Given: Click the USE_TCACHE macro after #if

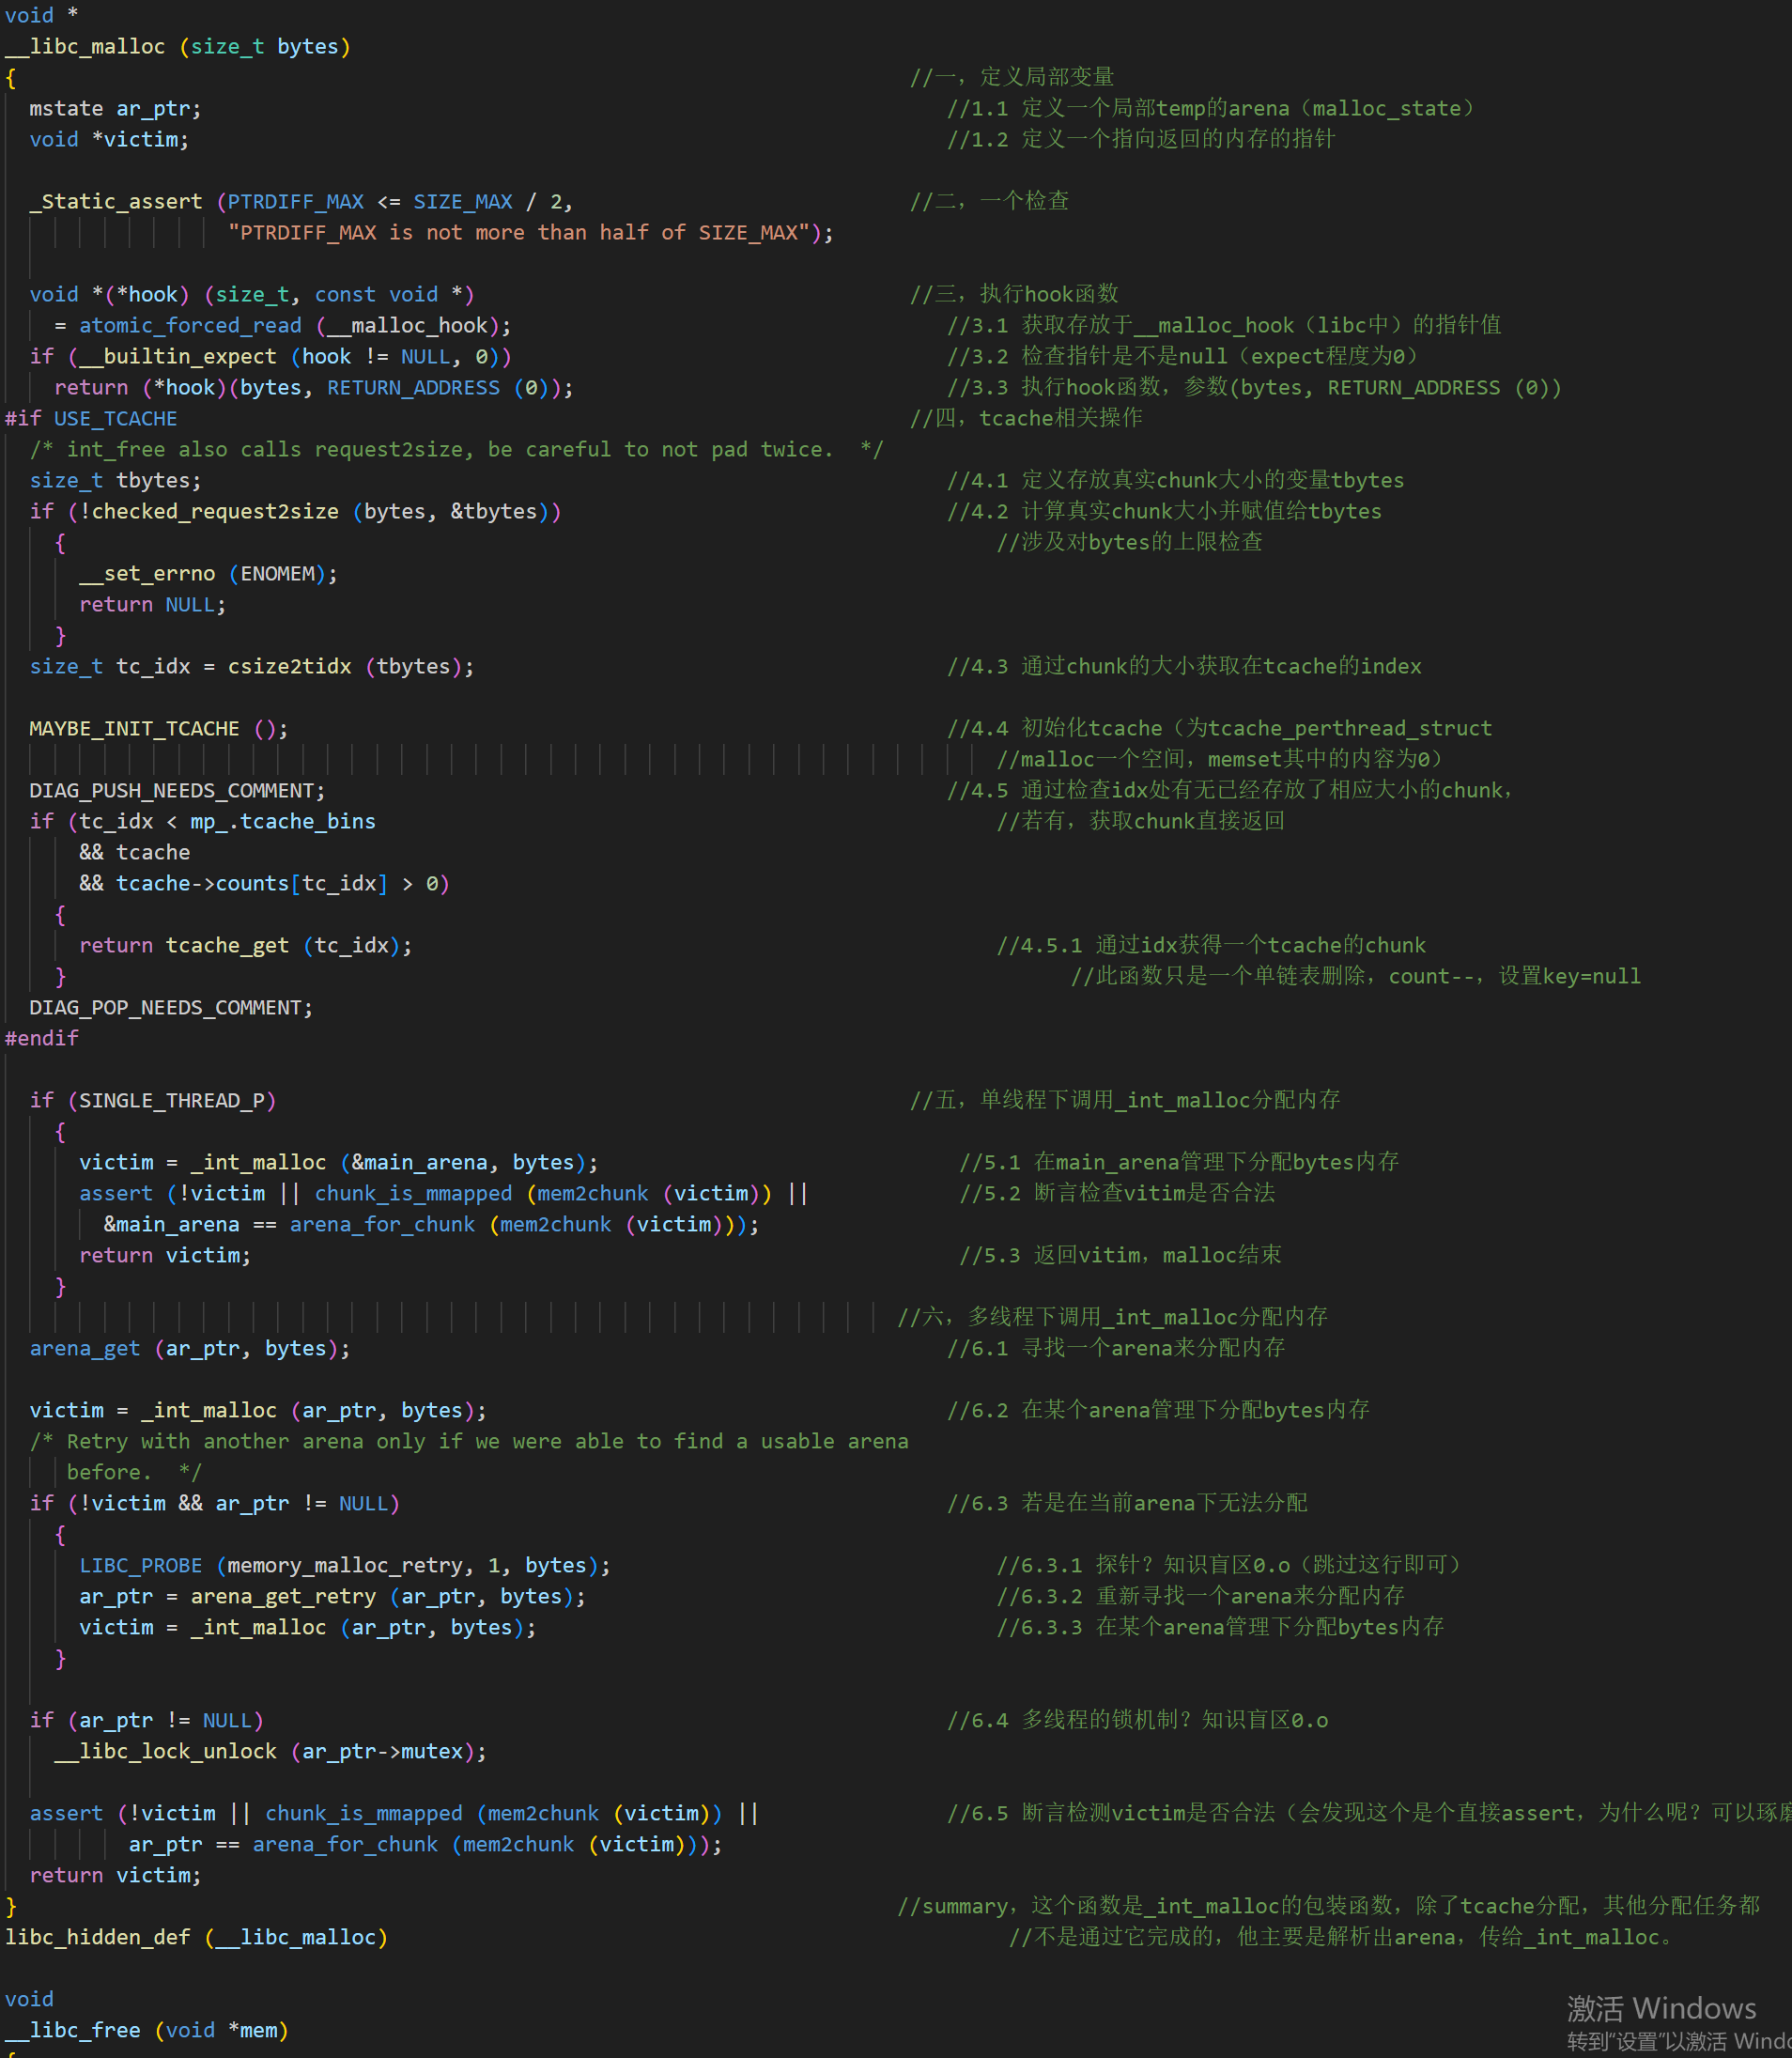Looking at the screenshot, I should (115, 419).
